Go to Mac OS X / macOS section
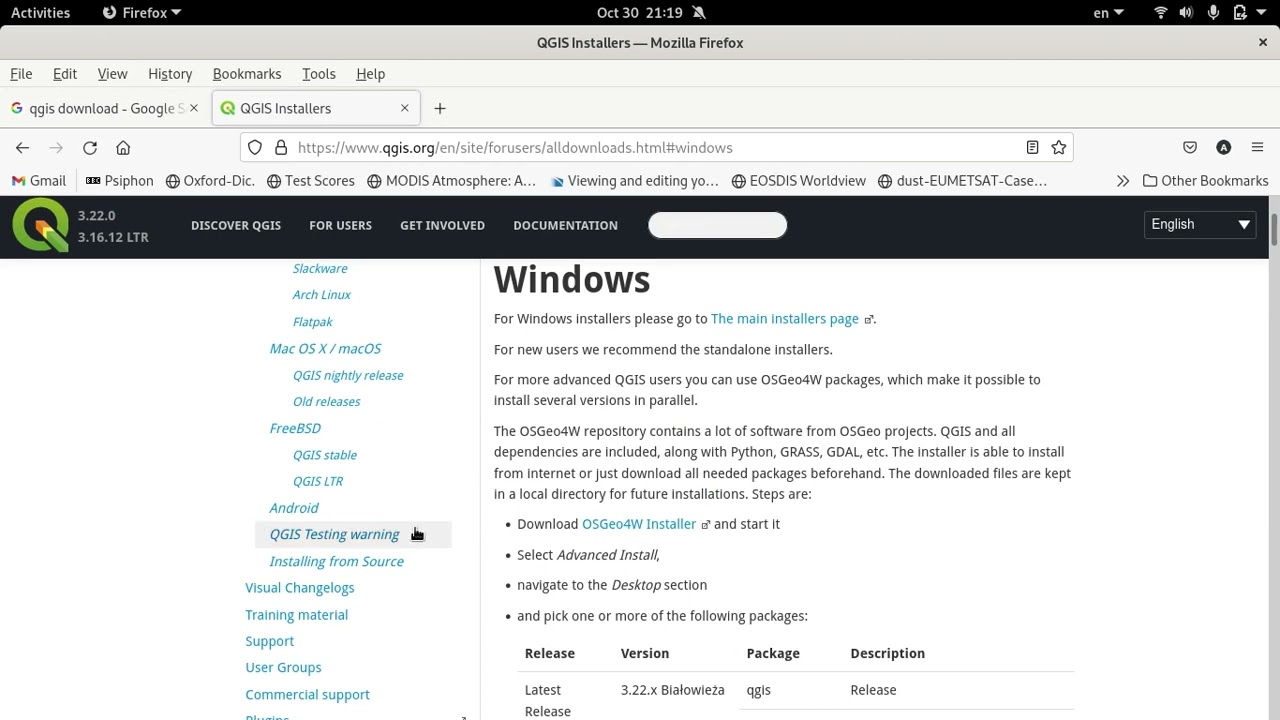The height and width of the screenshot is (720, 1280). (x=325, y=348)
